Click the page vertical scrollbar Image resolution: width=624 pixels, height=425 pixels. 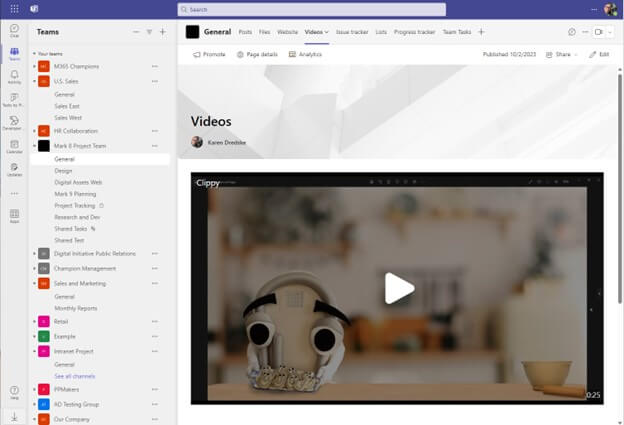620,189
